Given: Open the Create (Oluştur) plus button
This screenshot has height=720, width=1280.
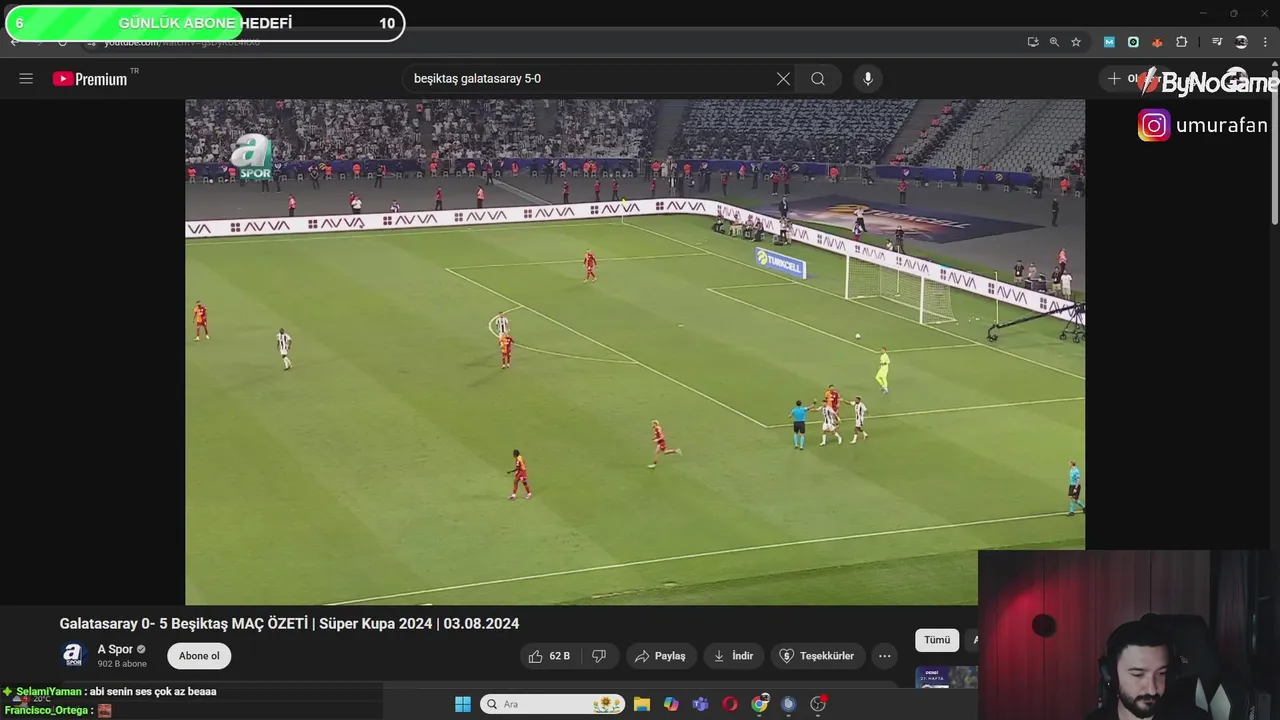Looking at the screenshot, I should tap(1130, 79).
